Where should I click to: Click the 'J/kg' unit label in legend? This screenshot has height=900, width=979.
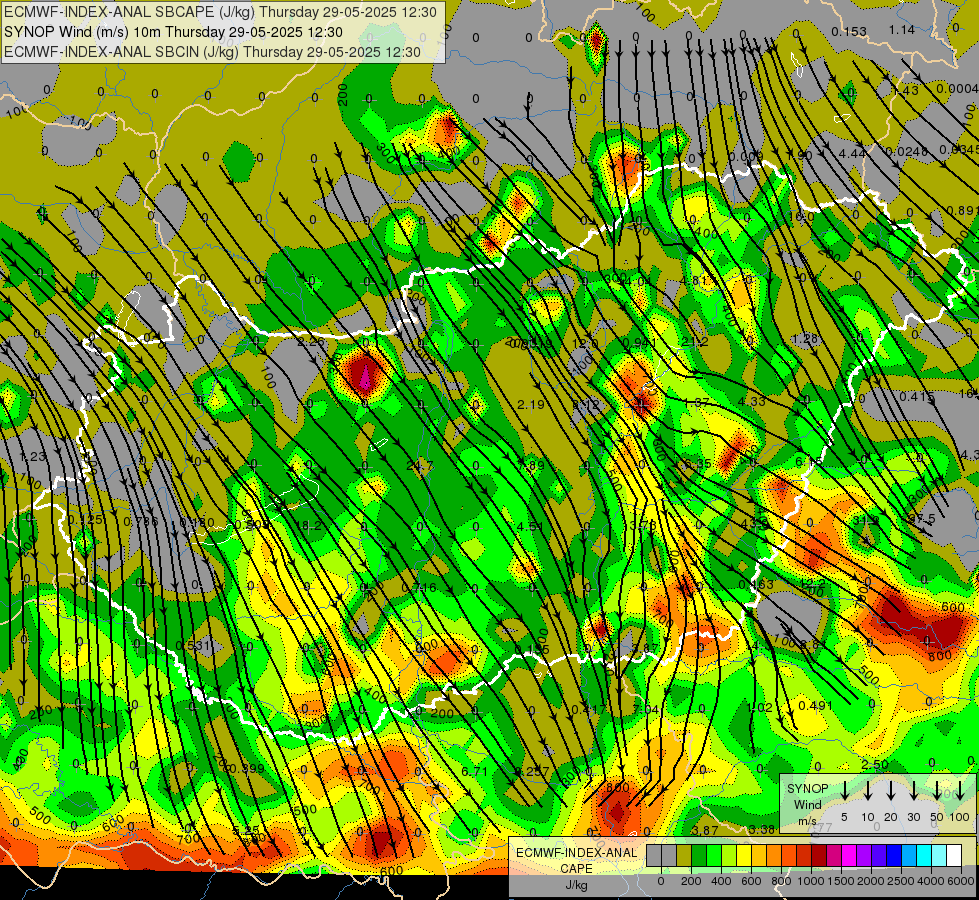click(577, 885)
